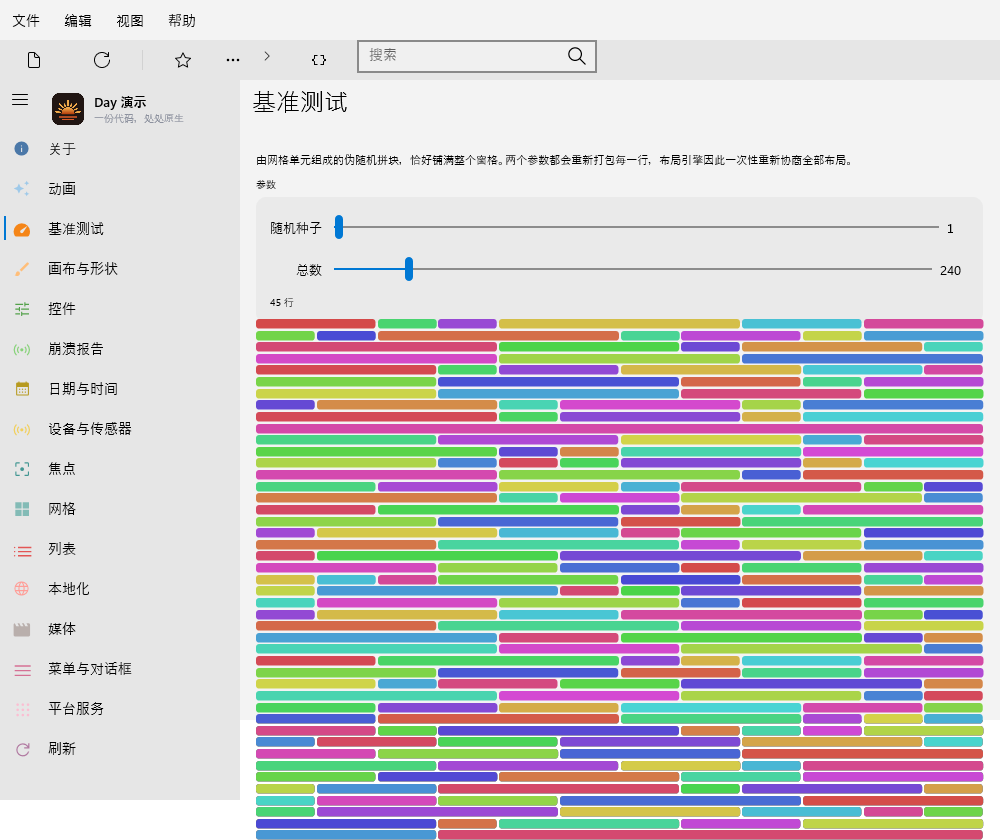Screen dimensions: 1000x840
Task: Click the Day 演示 sun app logo
Action: tap(68, 108)
